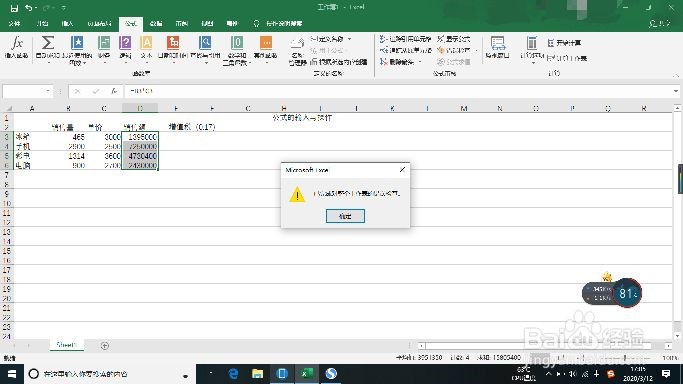Save the workbook from quick access toolbar
Screen dimensions: 683x384
[14, 8]
